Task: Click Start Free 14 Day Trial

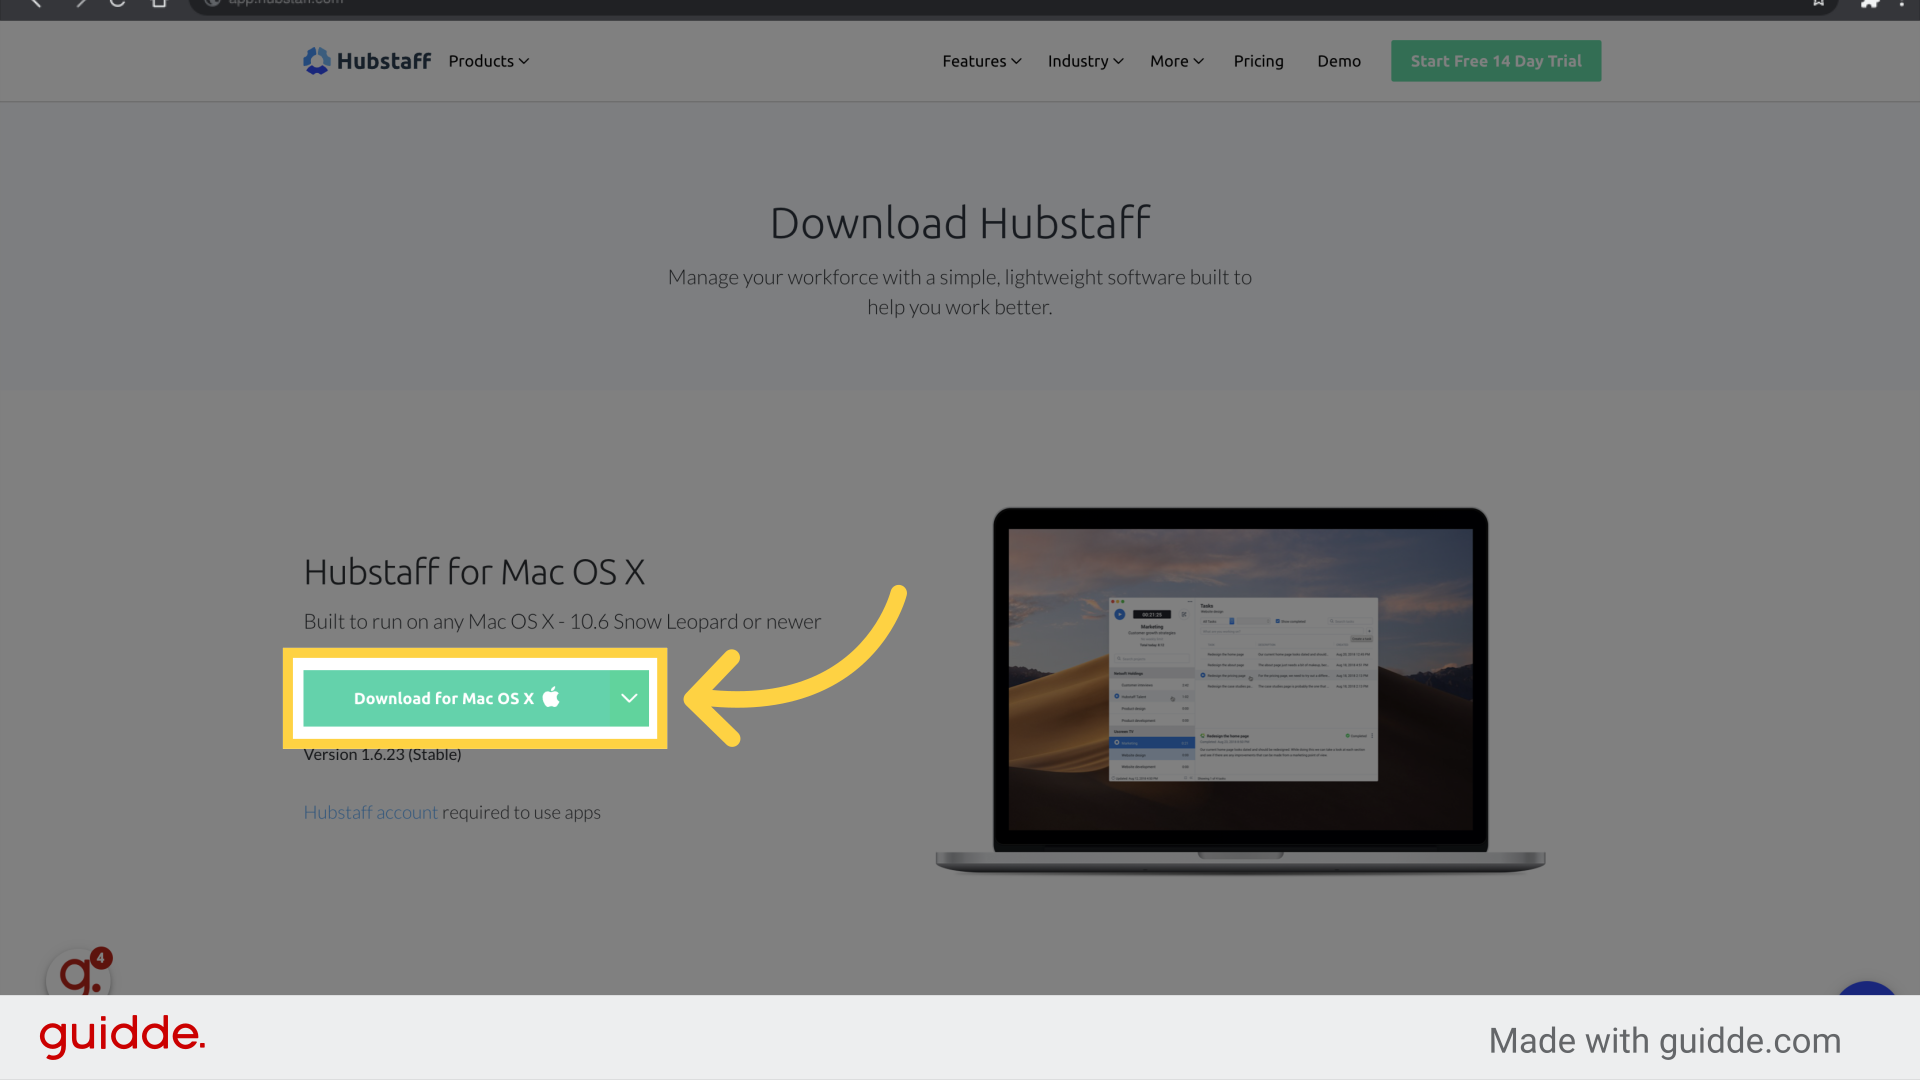Action: coord(1495,61)
